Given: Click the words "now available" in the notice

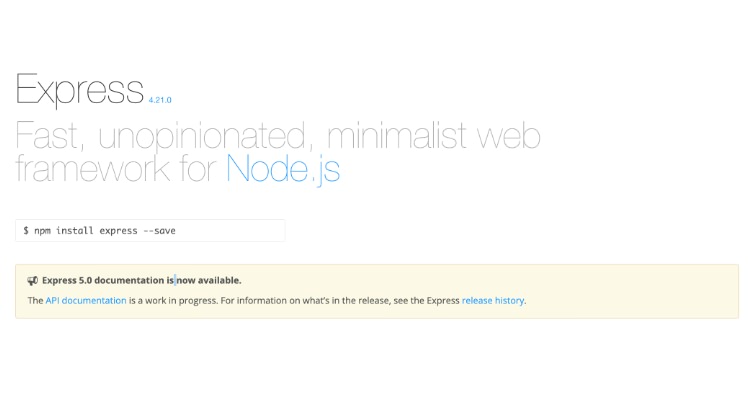Looking at the screenshot, I should click(209, 281).
